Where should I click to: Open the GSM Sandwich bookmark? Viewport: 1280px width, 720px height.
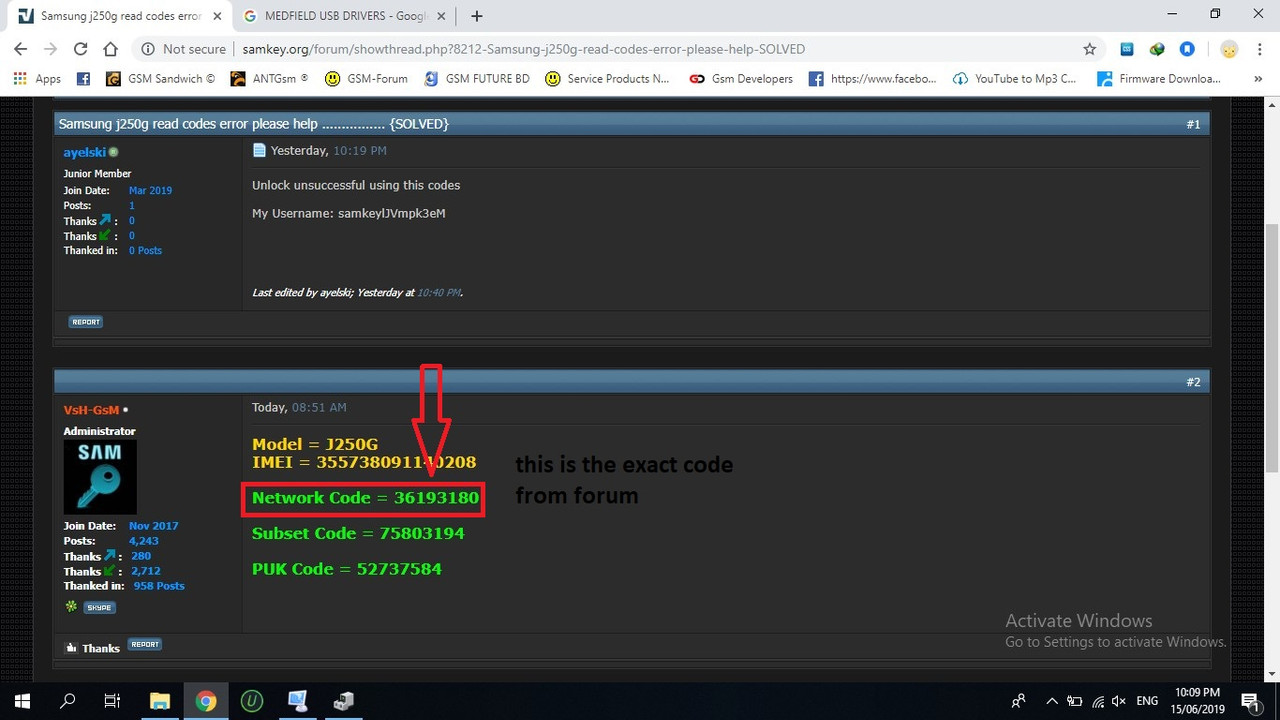[160, 78]
